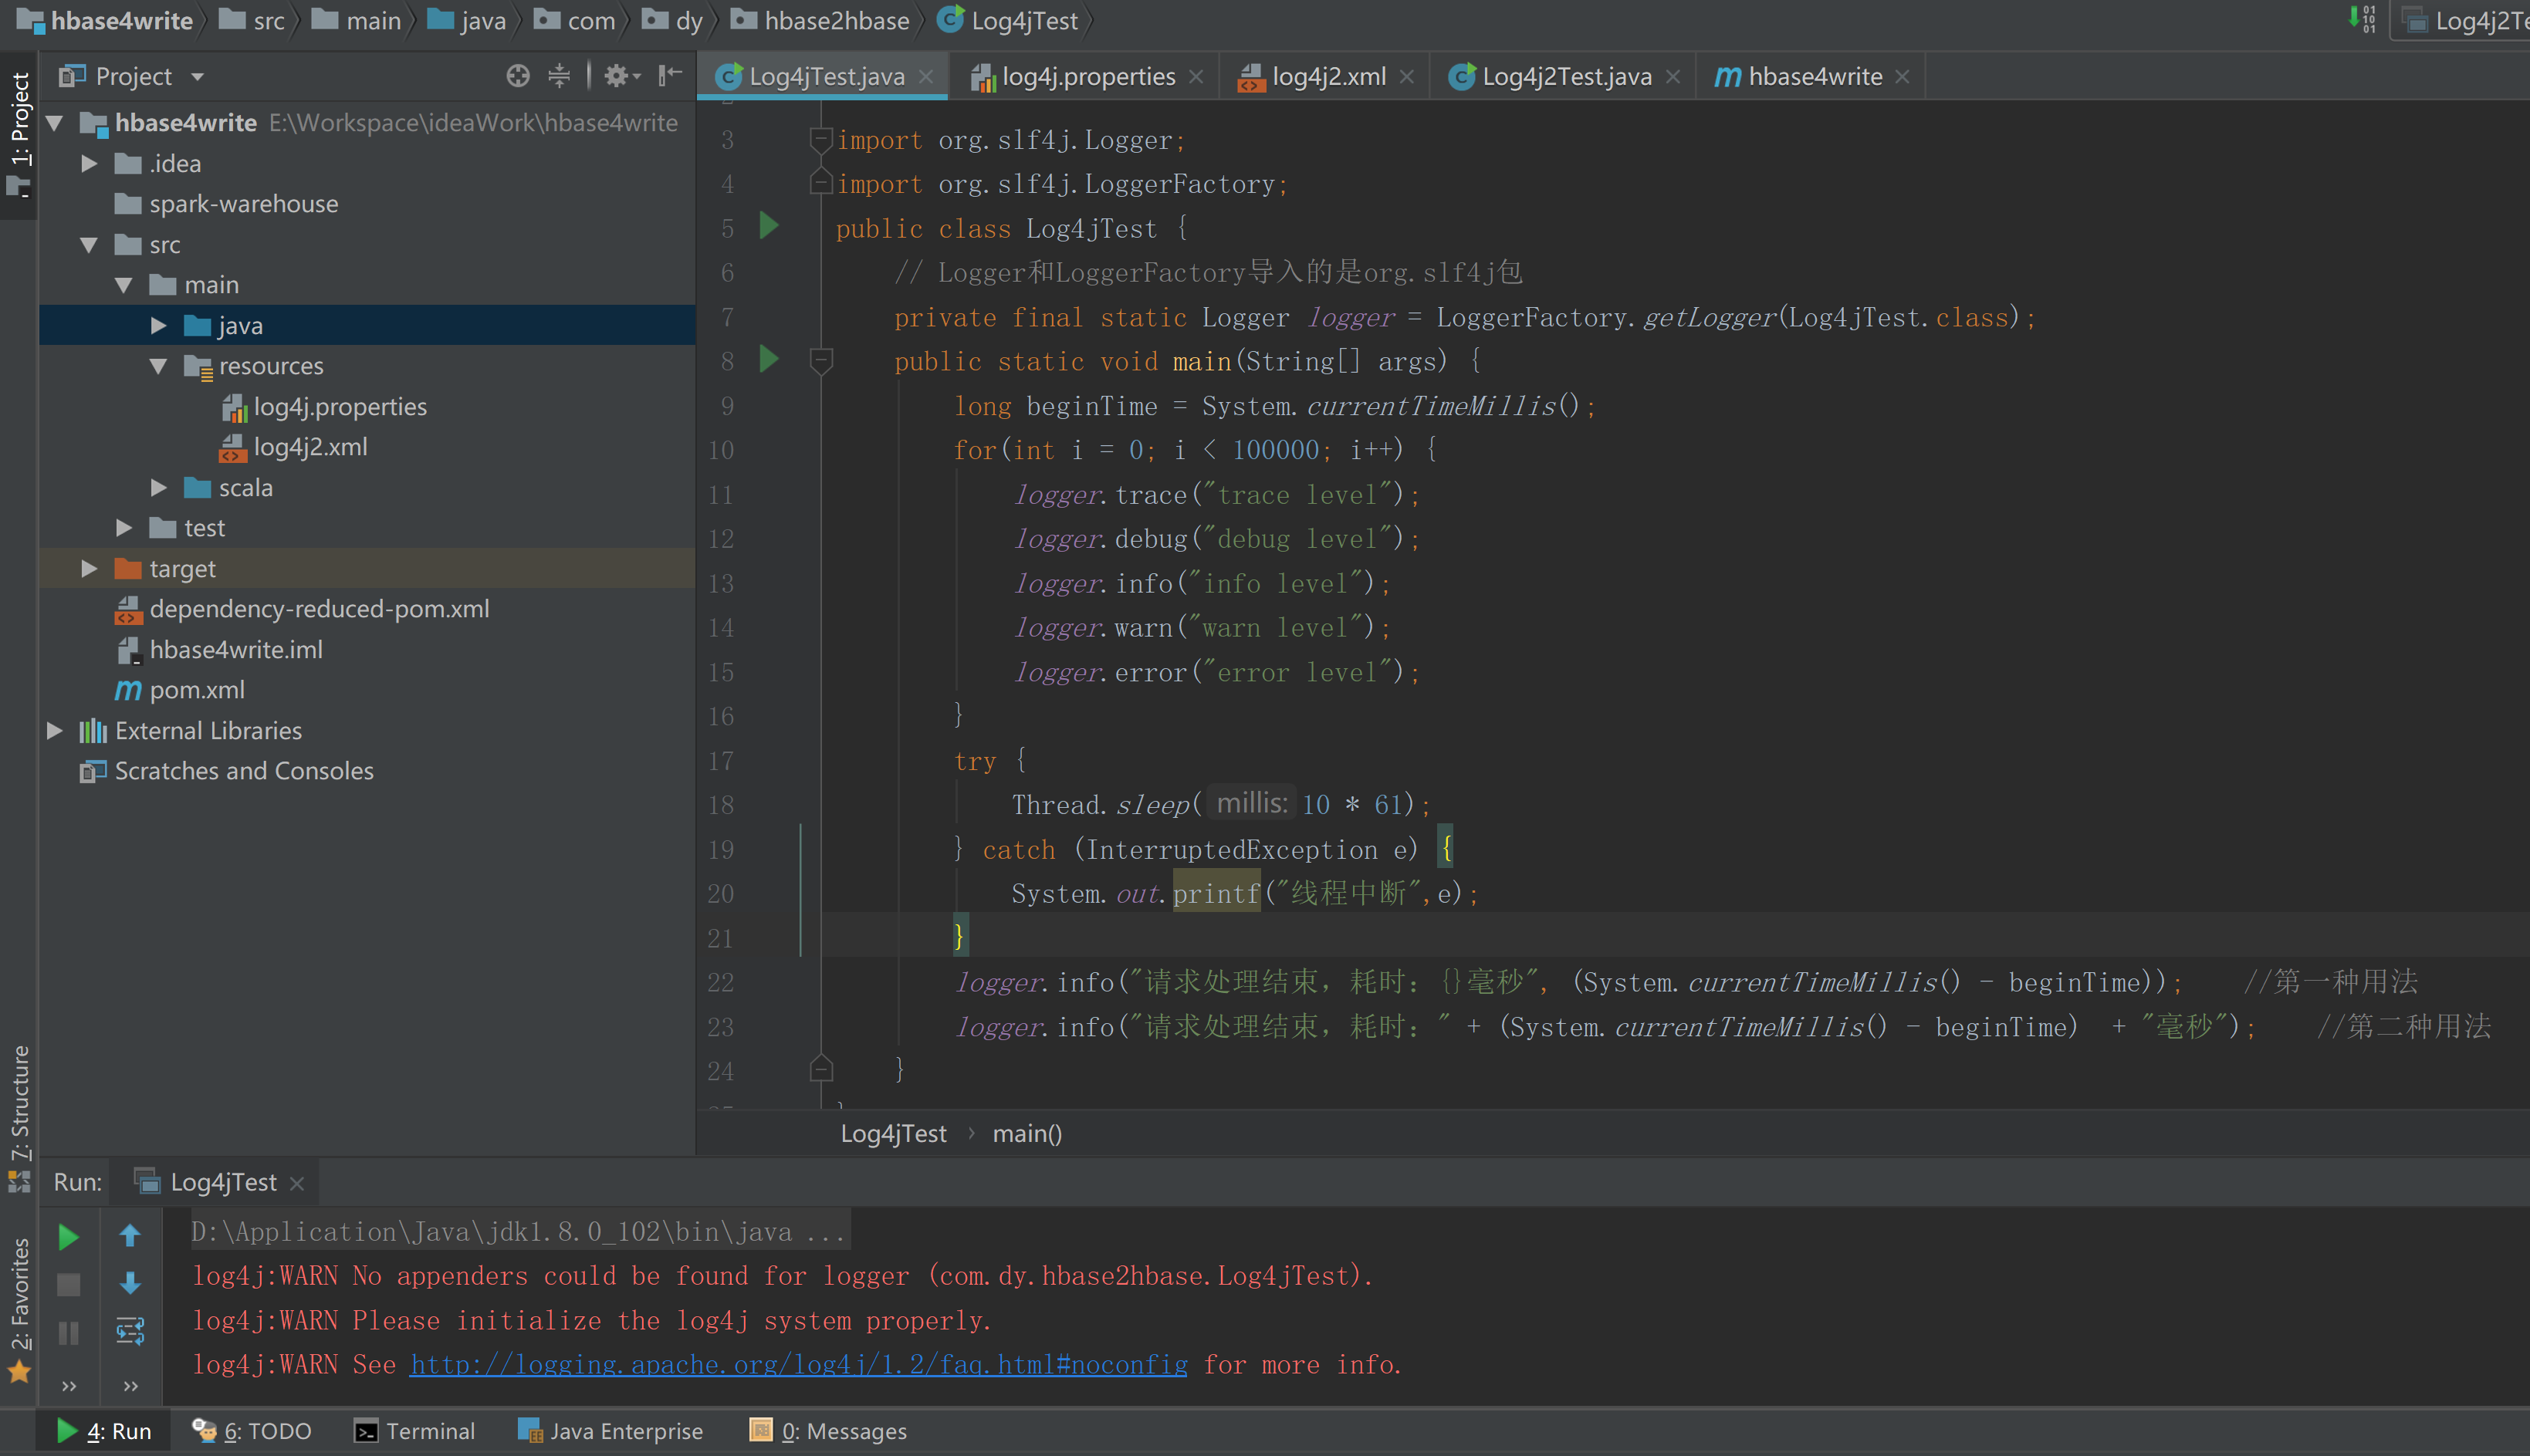
Task: Click the Stop button in Run panel
Action: tap(68, 1284)
